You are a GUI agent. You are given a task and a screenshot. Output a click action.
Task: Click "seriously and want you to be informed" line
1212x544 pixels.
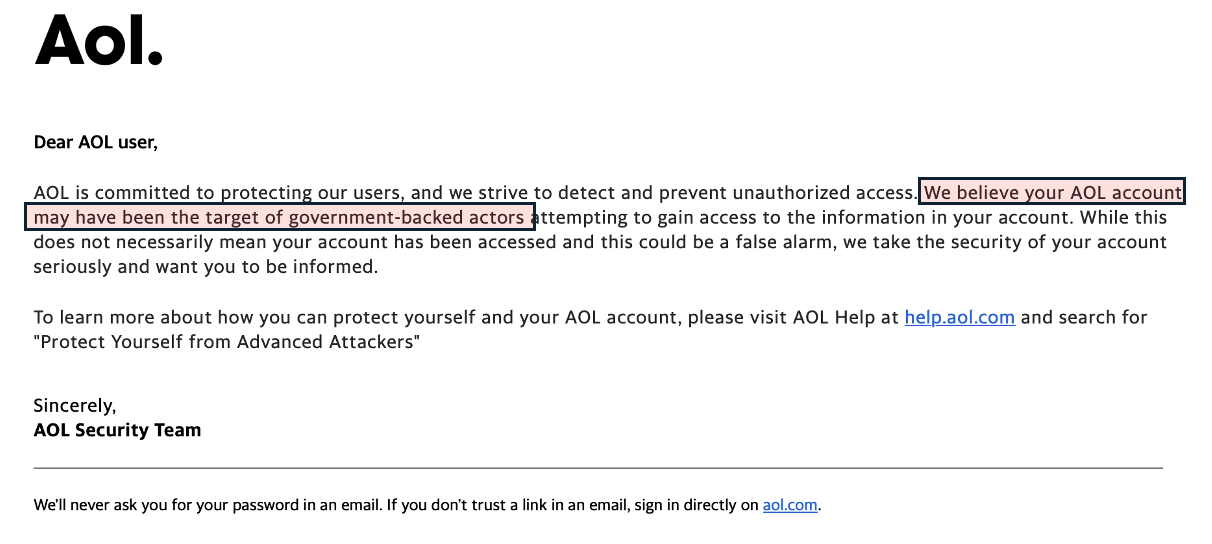pyautogui.click(x=205, y=267)
